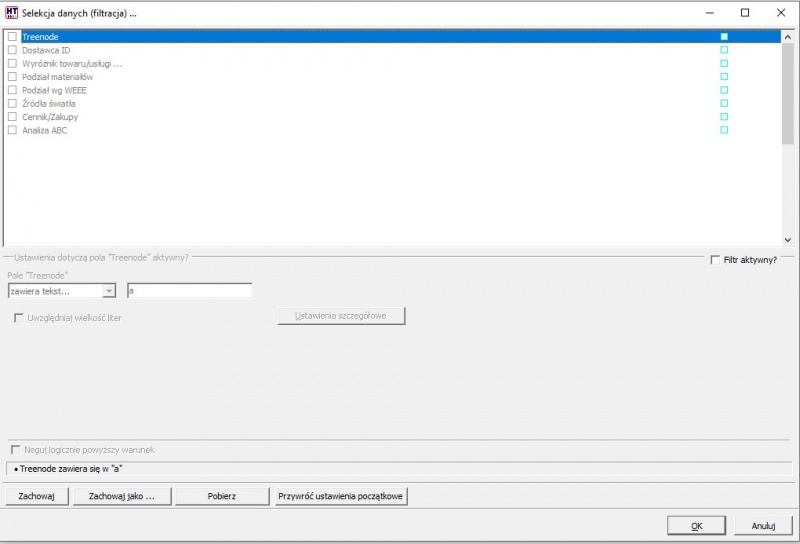This screenshot has width=800, height=544.
Task: Click the list scrollbar up arrow
Action: (x=788, y=37)
